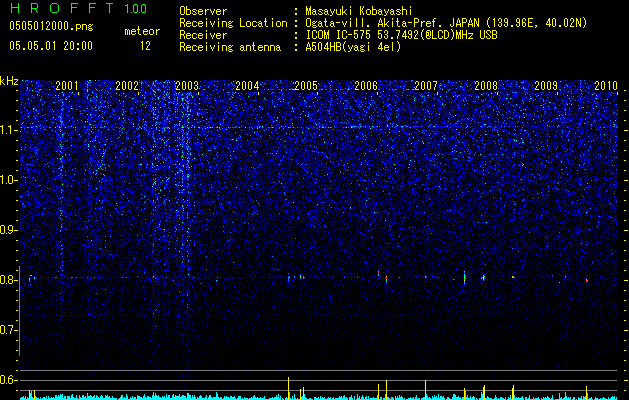Click the version number 1.0.0
The height and width of the screenshot is (400, 629).
pos(135,9)
